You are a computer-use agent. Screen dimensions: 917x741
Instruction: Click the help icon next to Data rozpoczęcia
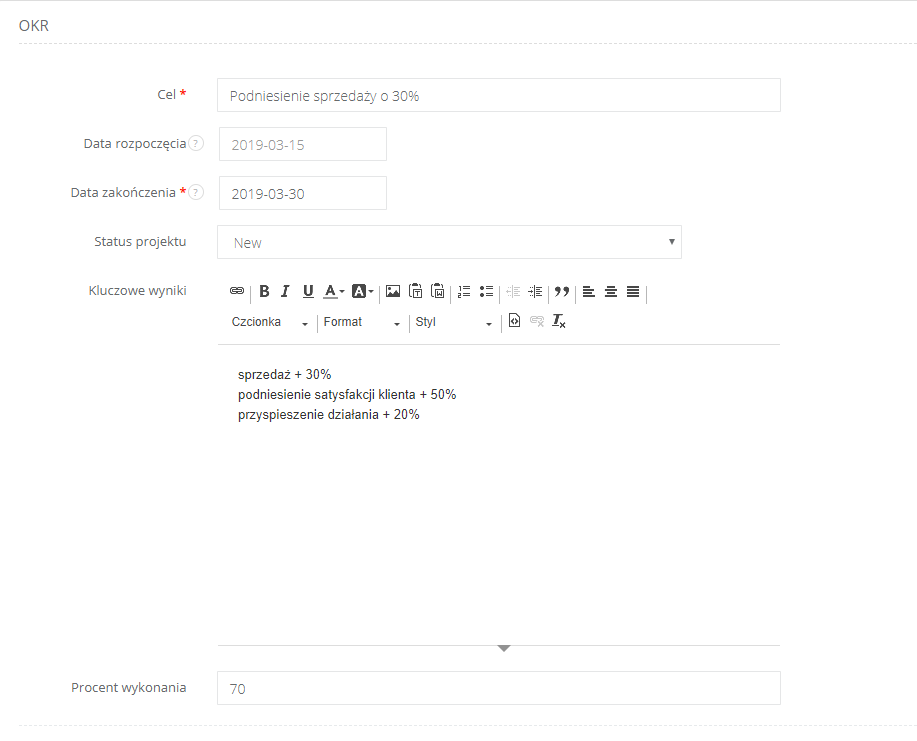[197, 143]
